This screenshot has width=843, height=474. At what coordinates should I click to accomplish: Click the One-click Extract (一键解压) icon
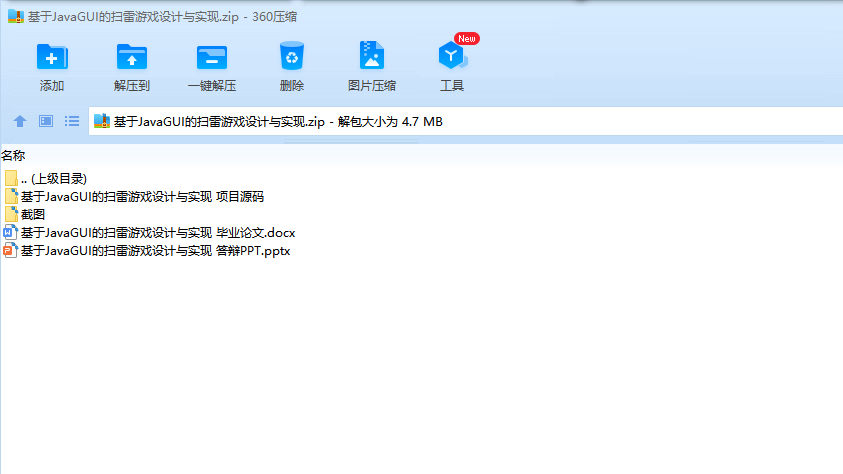pyautogui.click(x=212, y=57)
